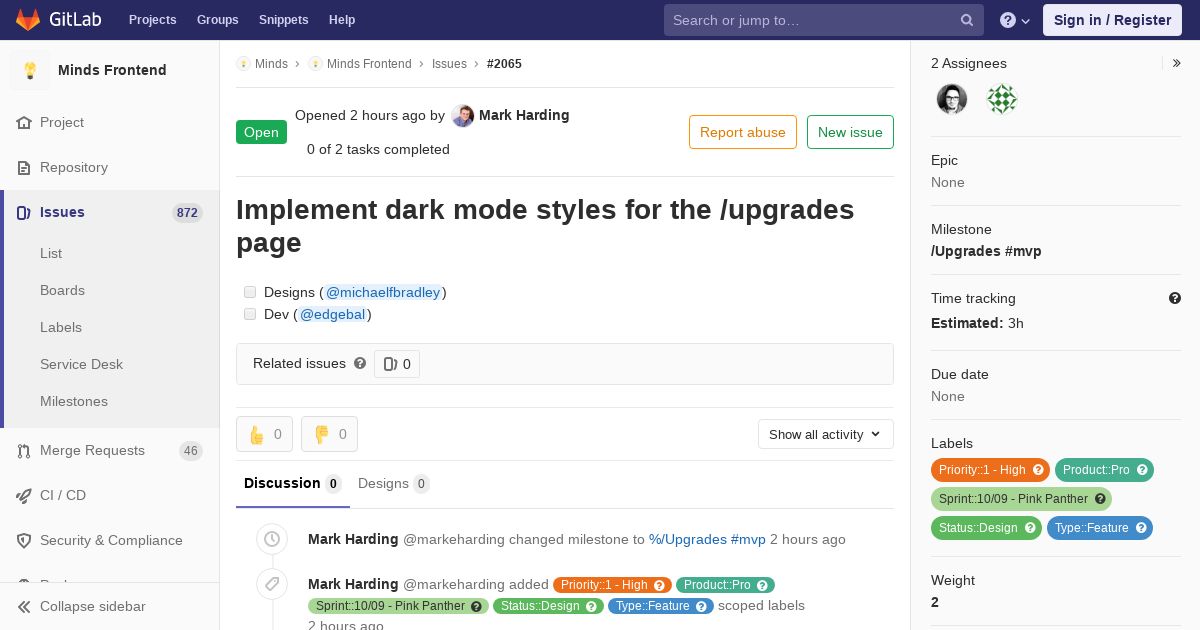1200x630 pixels.
Task: Open the %/Upgrades #mvp milestone link in activity
Action: [x=707, y=539]
